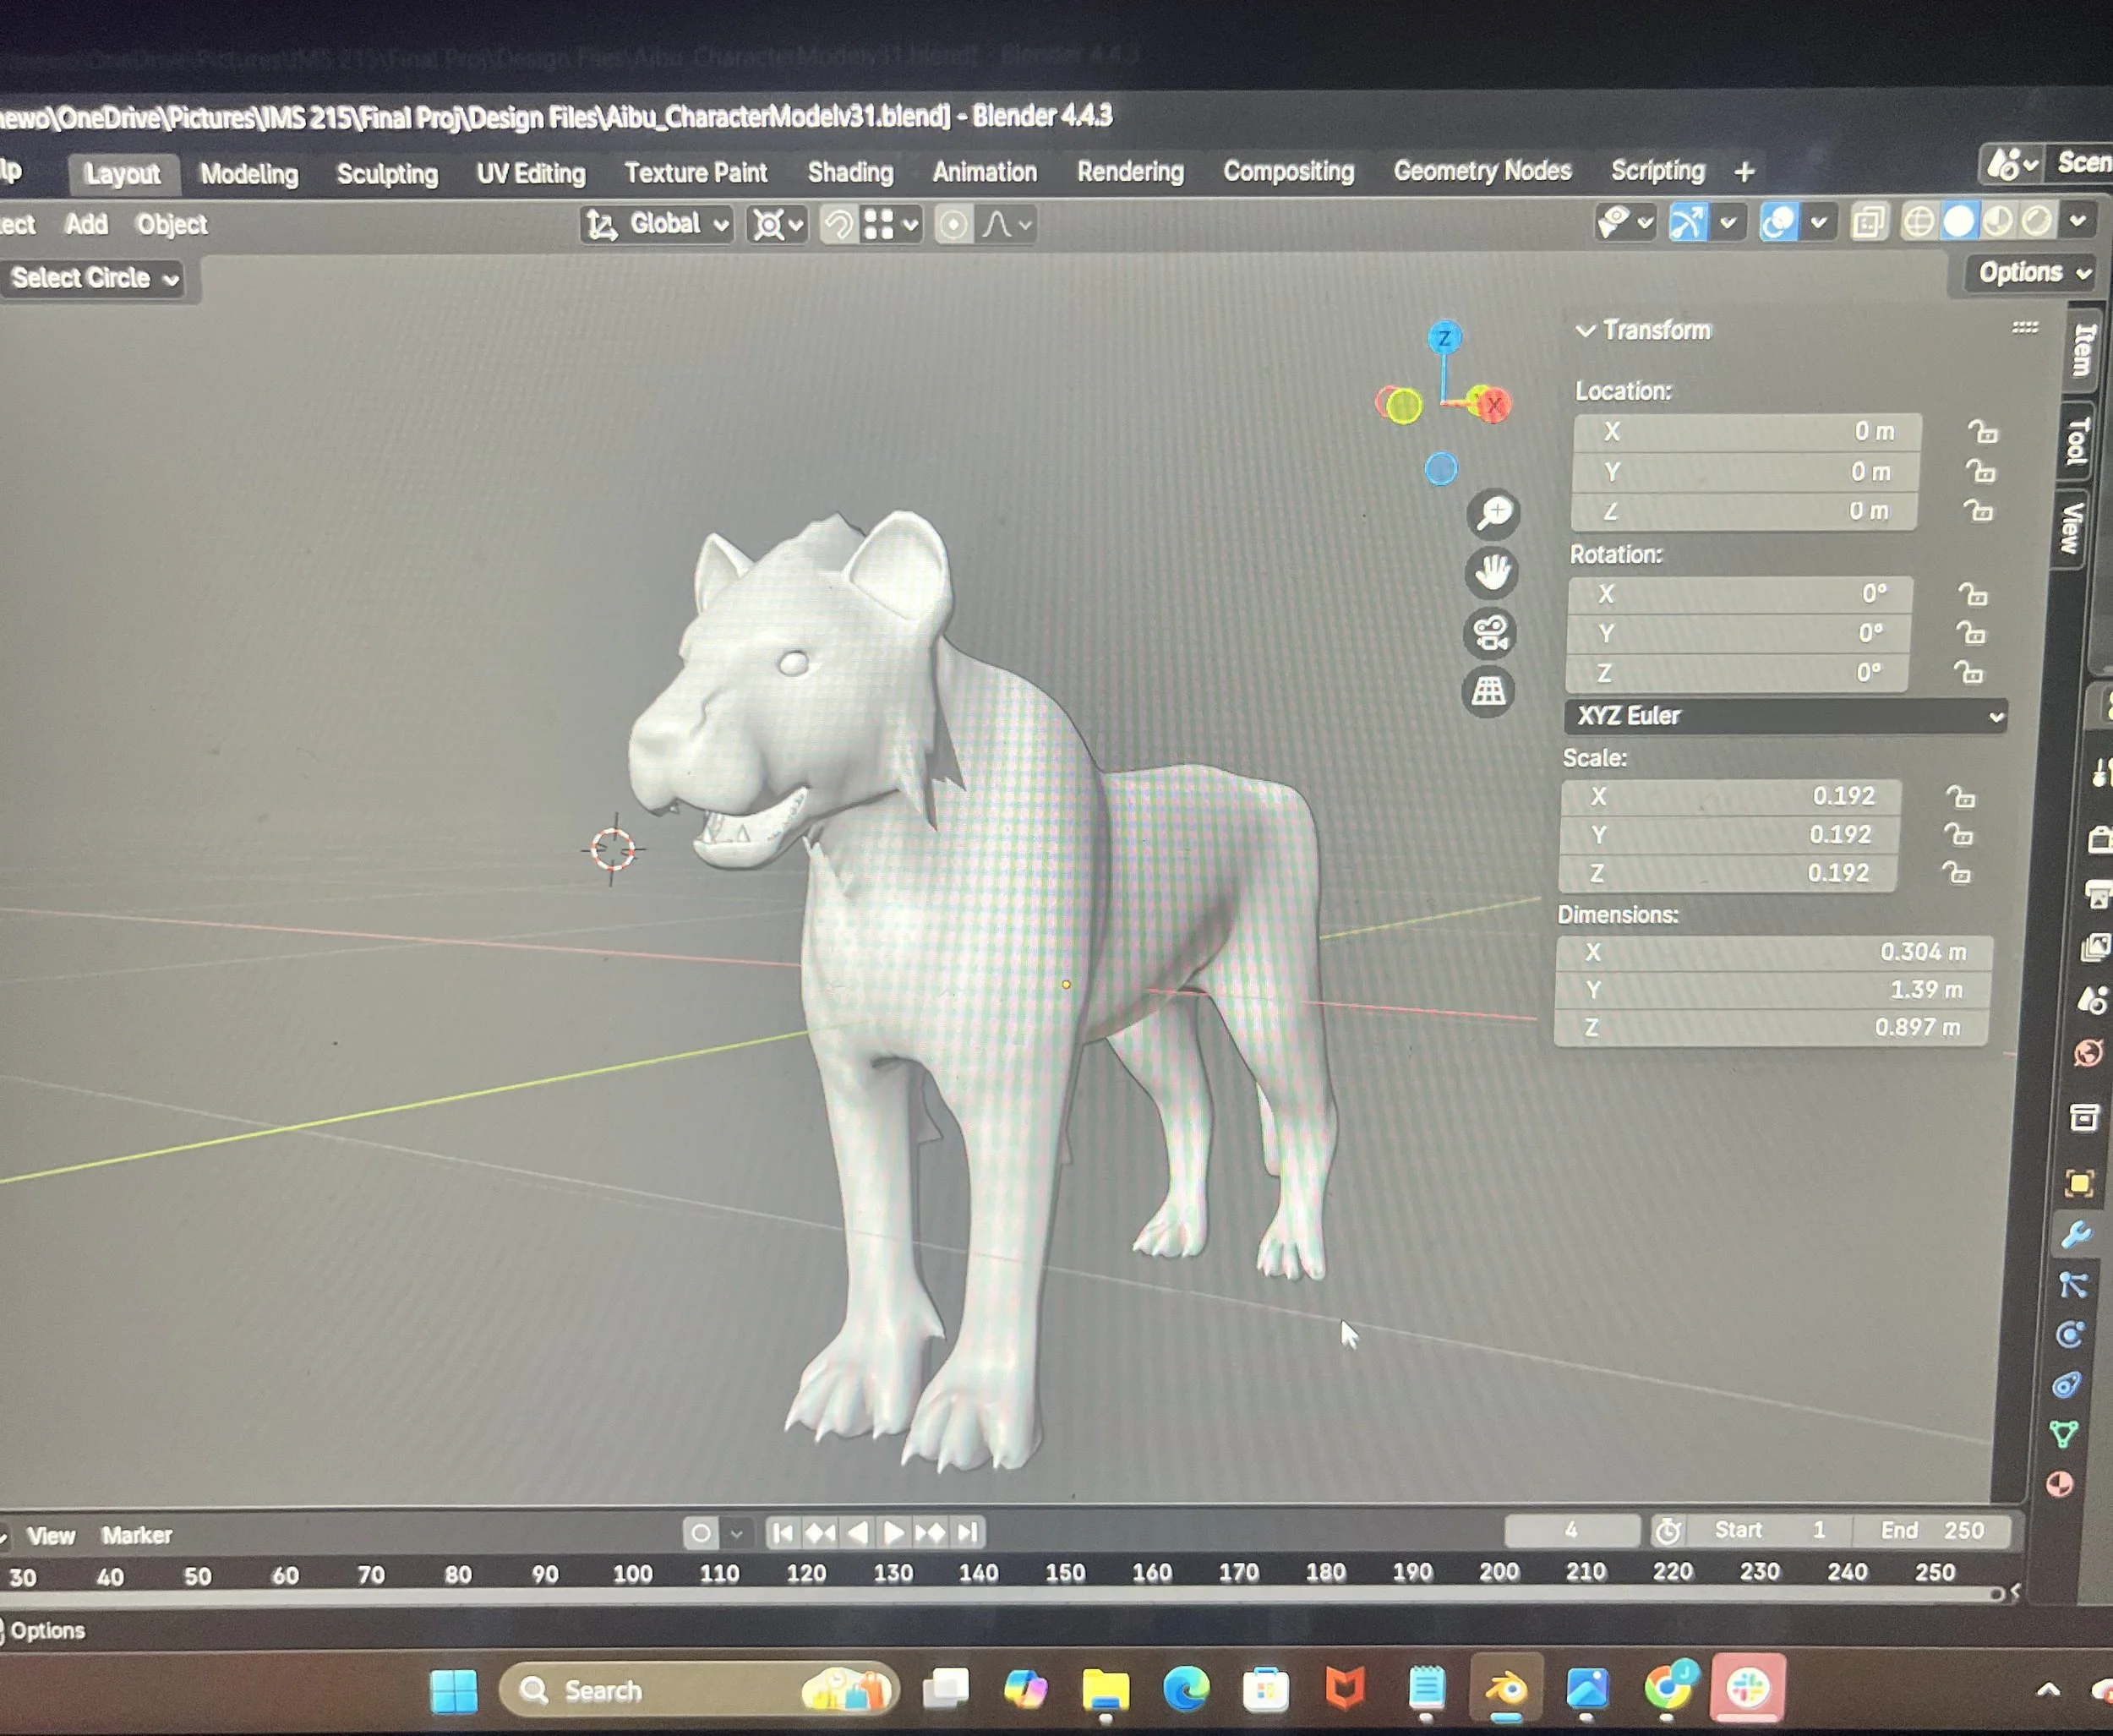Screen dimensions: 2113x1736
Task: Click the zoom magnifier viewport icon
Action: [1493, 514]
